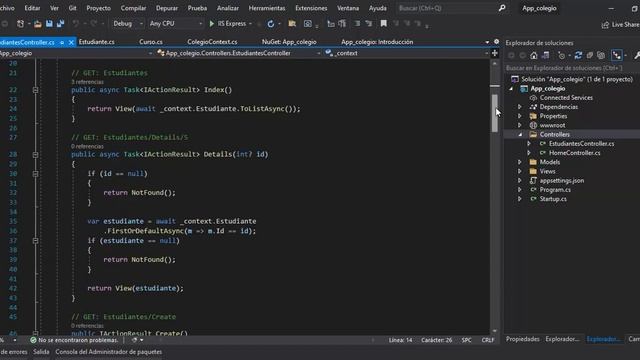Show all files icon in Solution Explorer
Image resolution: width=640 pixels, height=360 pixels.
tap(601, 56)
